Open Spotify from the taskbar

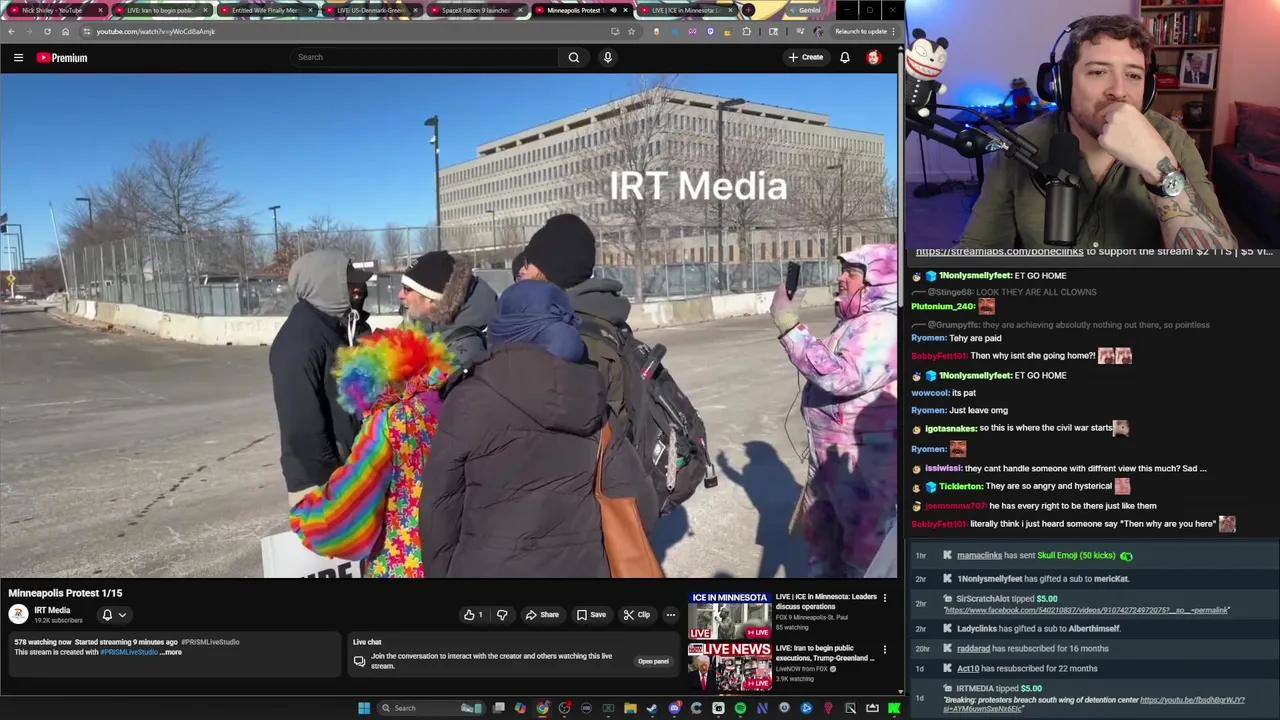(740, 708)
